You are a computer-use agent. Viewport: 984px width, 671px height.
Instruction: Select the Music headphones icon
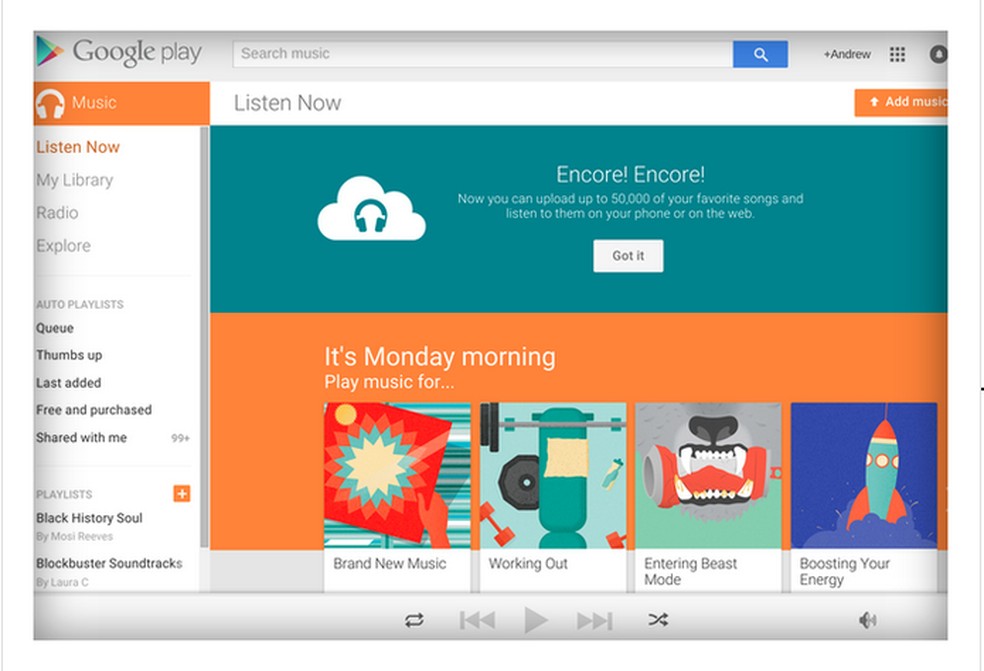click(x=50, y=102)
